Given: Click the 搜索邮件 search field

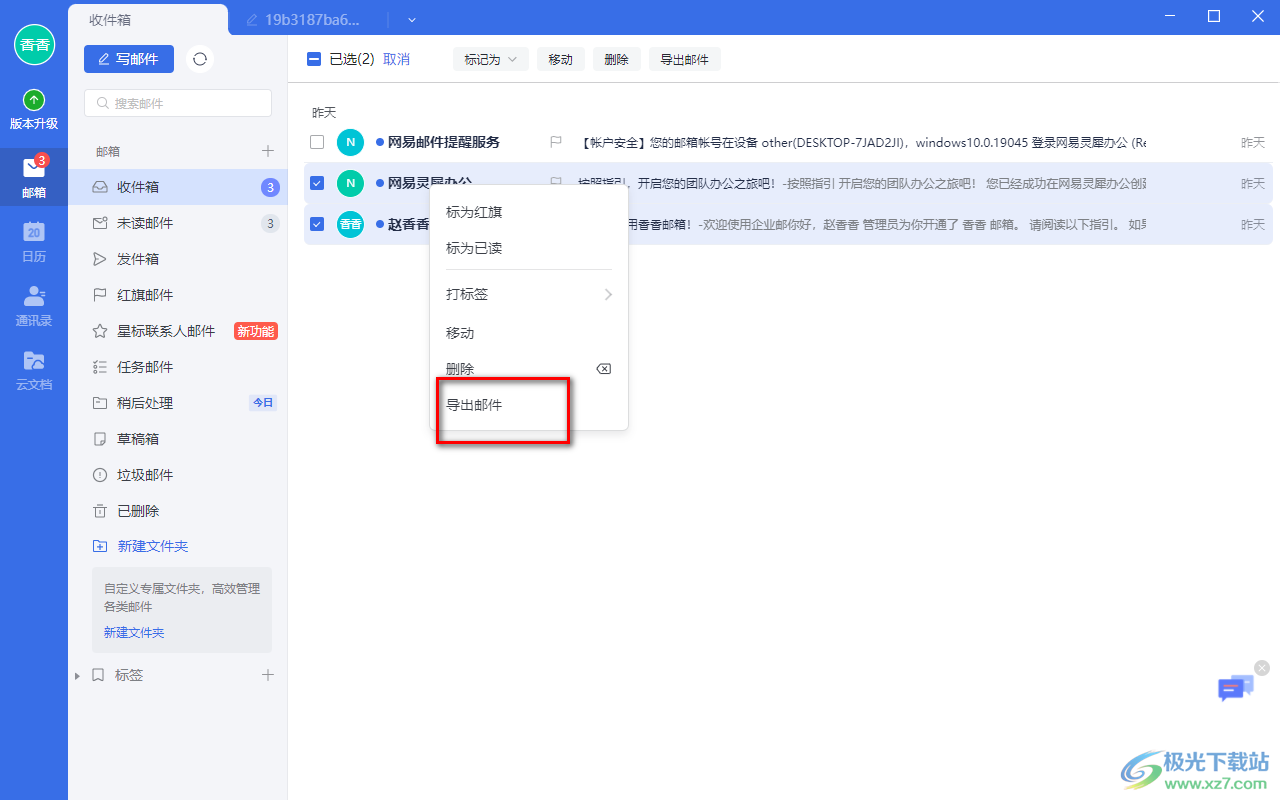Looking at the screenshot, I should pos(178,103).
